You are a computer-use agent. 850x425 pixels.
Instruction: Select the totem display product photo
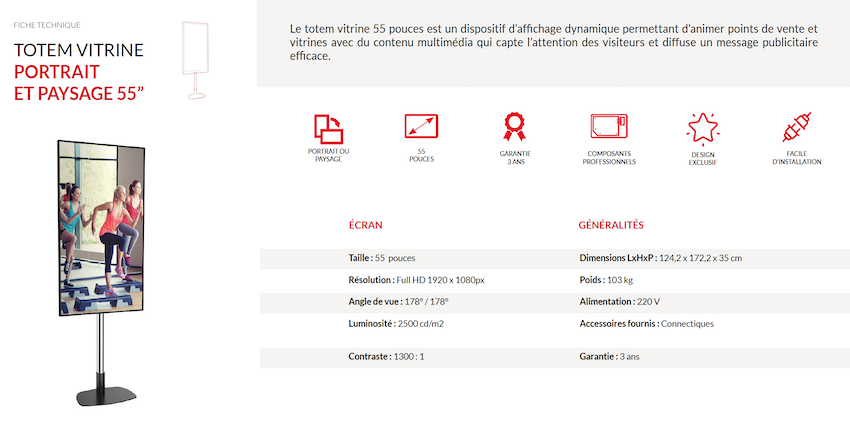101,273
